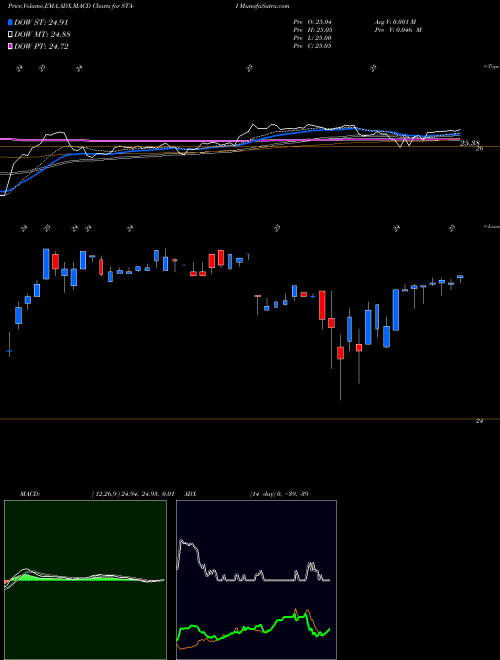Viewport: 500px width, 660px height.
Task: Select the DOW ST: 24.91 label
Action: pyautogui.click(x=41, y=23)
